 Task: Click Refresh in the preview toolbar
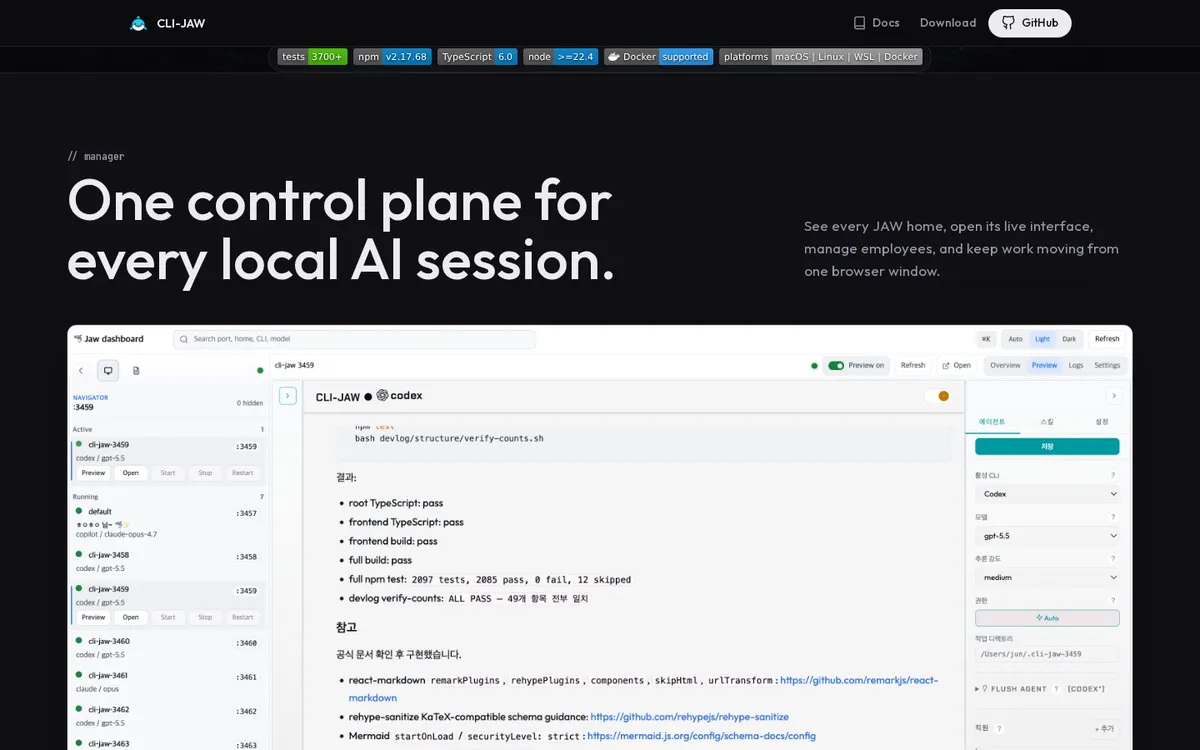pyautogui.click(x=913, y=365)
